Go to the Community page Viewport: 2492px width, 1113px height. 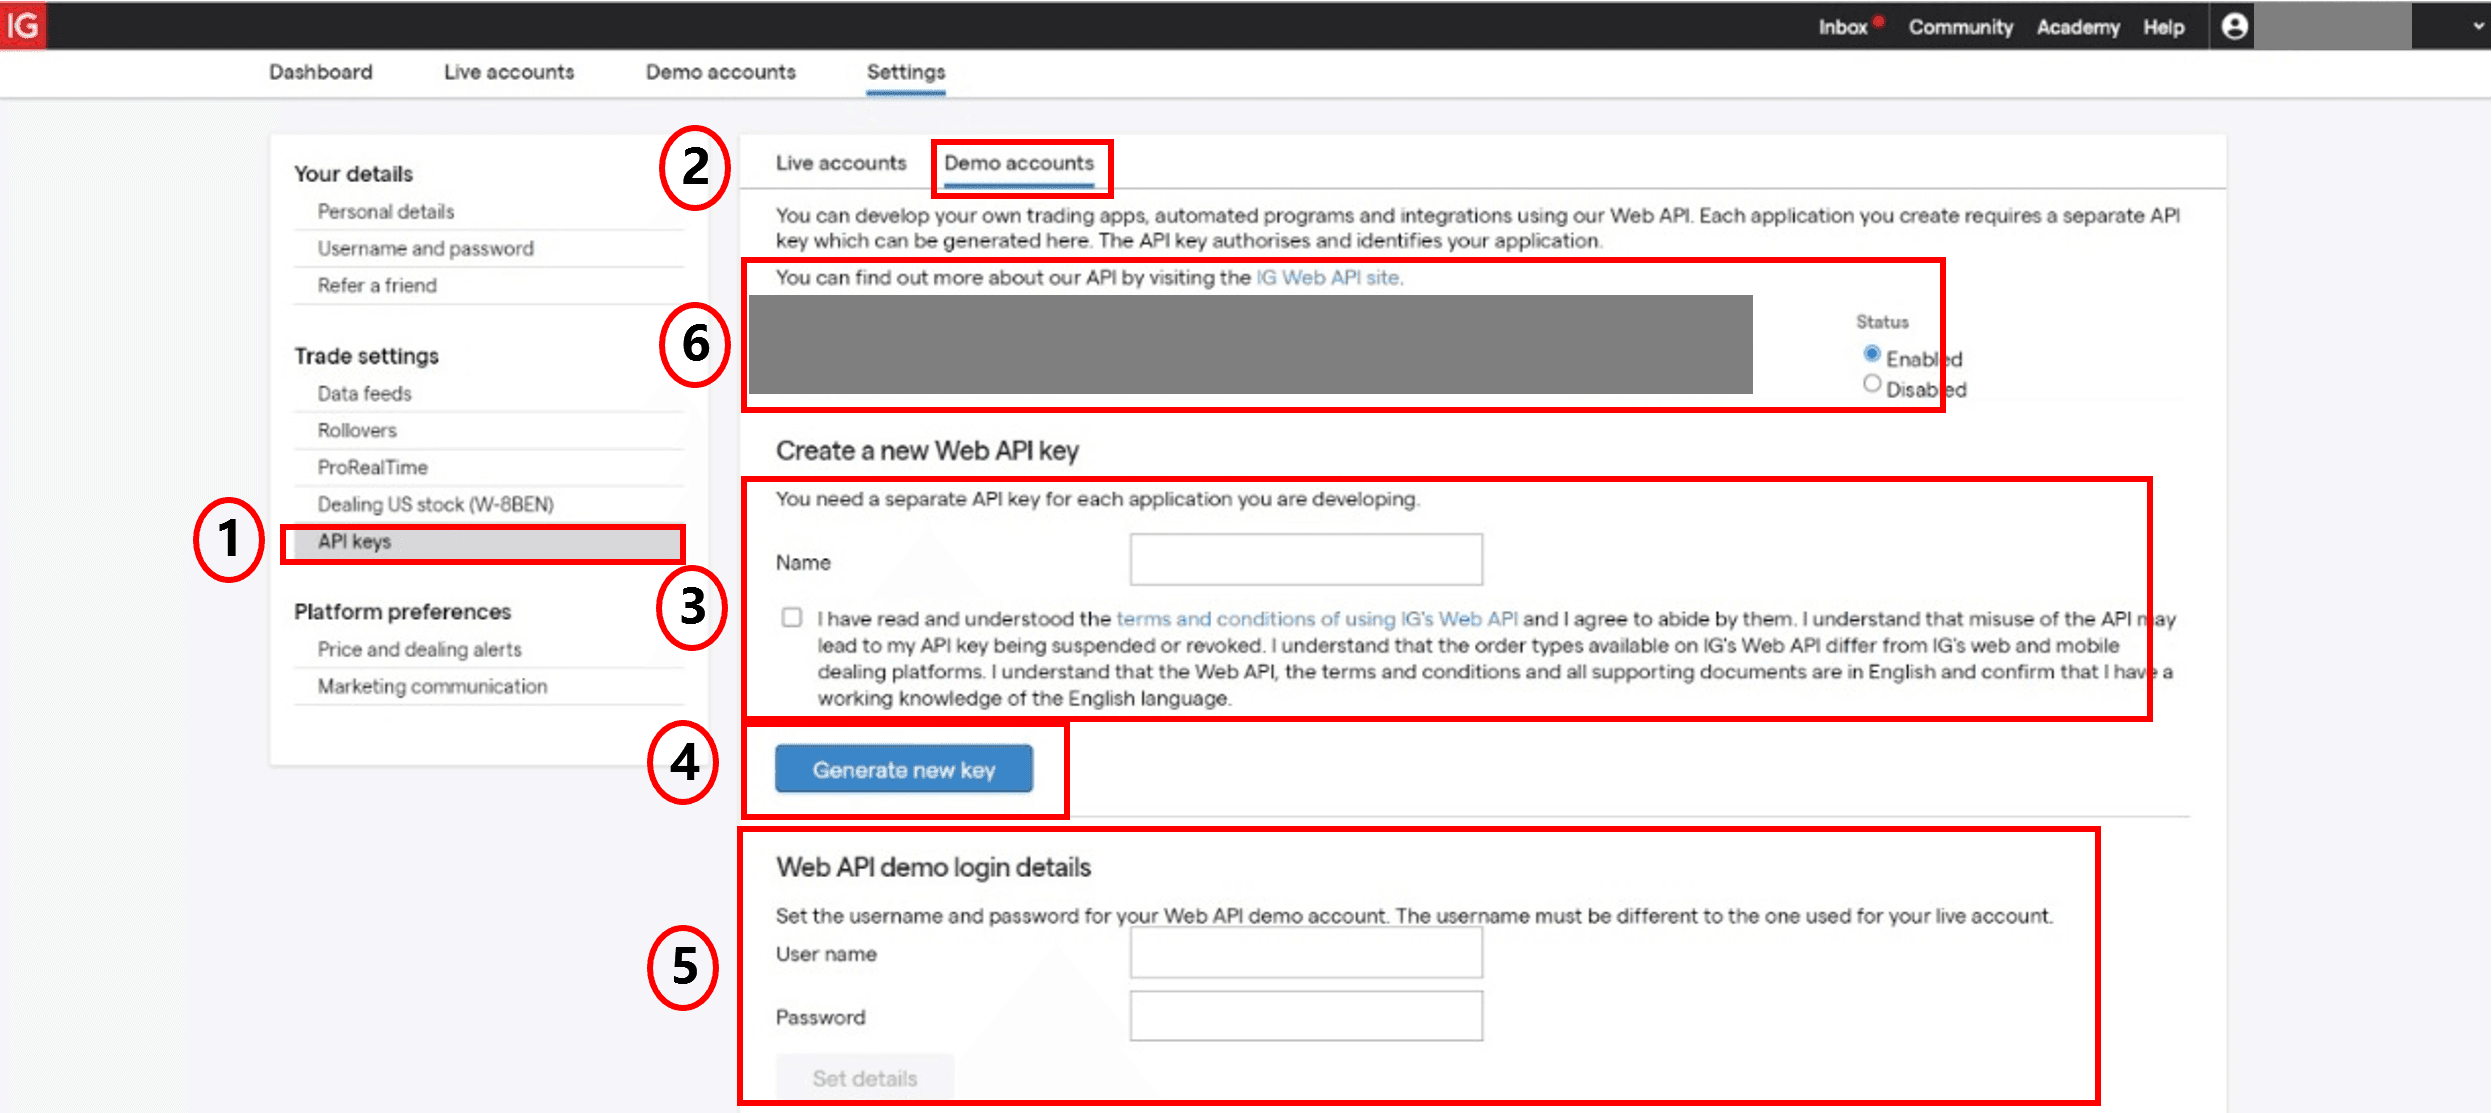pyautogui.click(x=1960, y=28)
